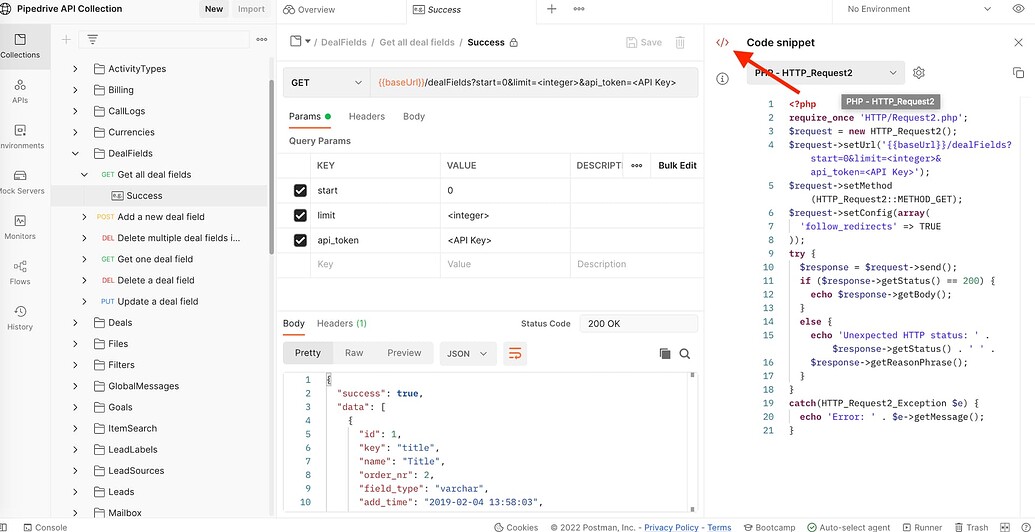Copy the code snippet to the clipboard
The width and height of the screenshot is (1035, 532).
pos(1018,73)
